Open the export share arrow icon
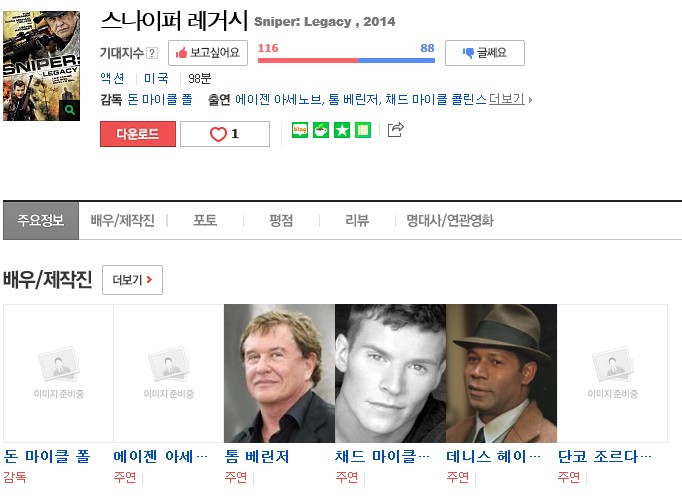This screenshot has width=682, height=501. pos(395,130)
